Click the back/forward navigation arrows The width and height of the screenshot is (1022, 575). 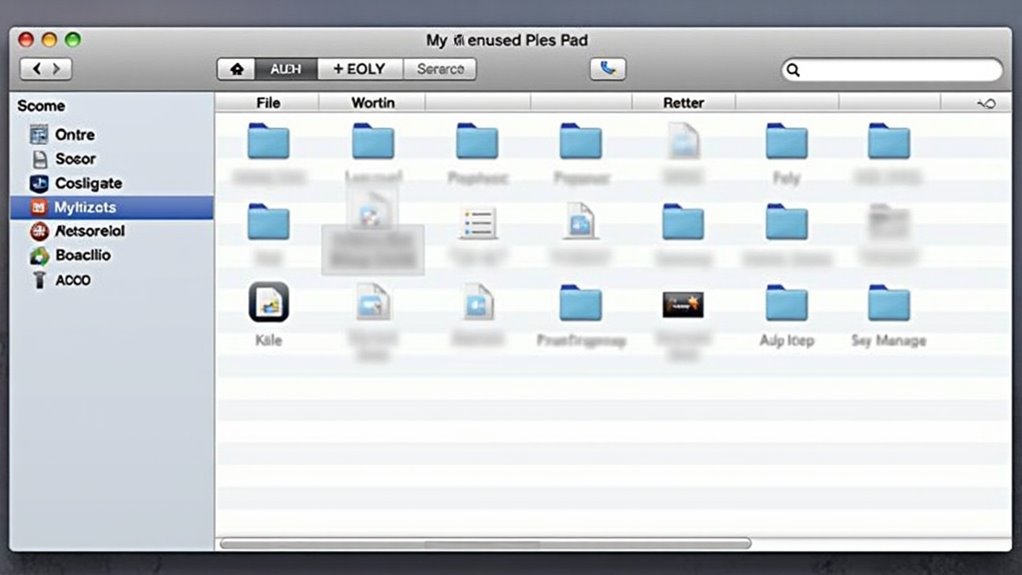tap(46, 69)
